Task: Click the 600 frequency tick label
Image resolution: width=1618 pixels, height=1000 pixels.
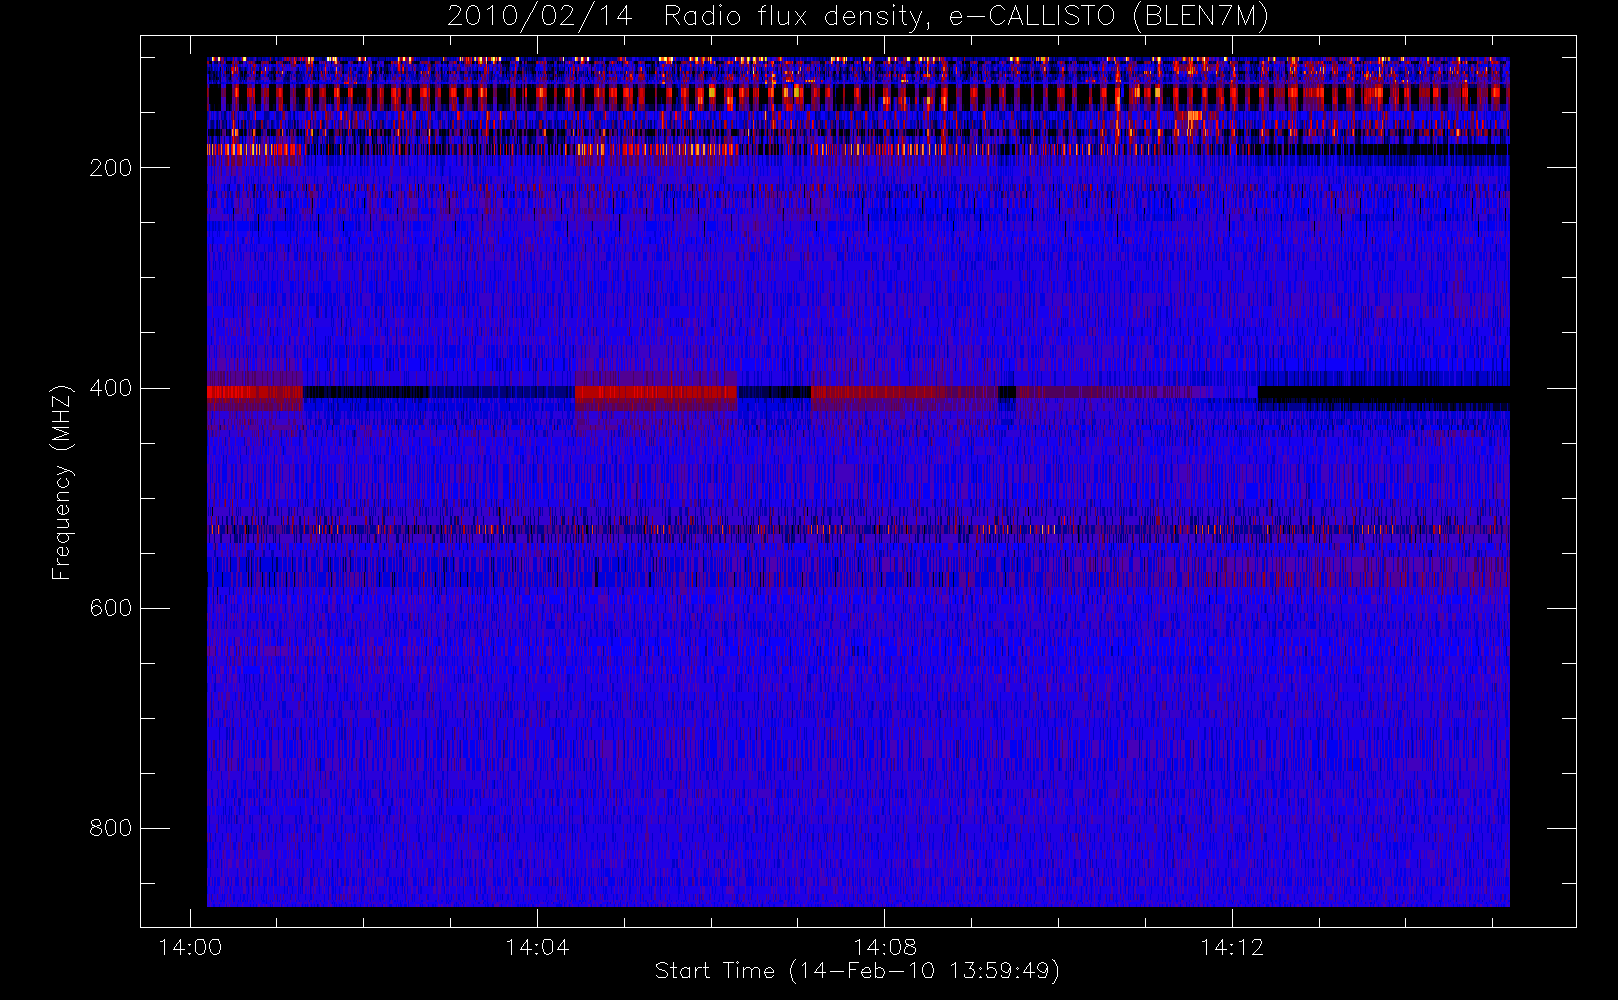Action: [110, 608]
